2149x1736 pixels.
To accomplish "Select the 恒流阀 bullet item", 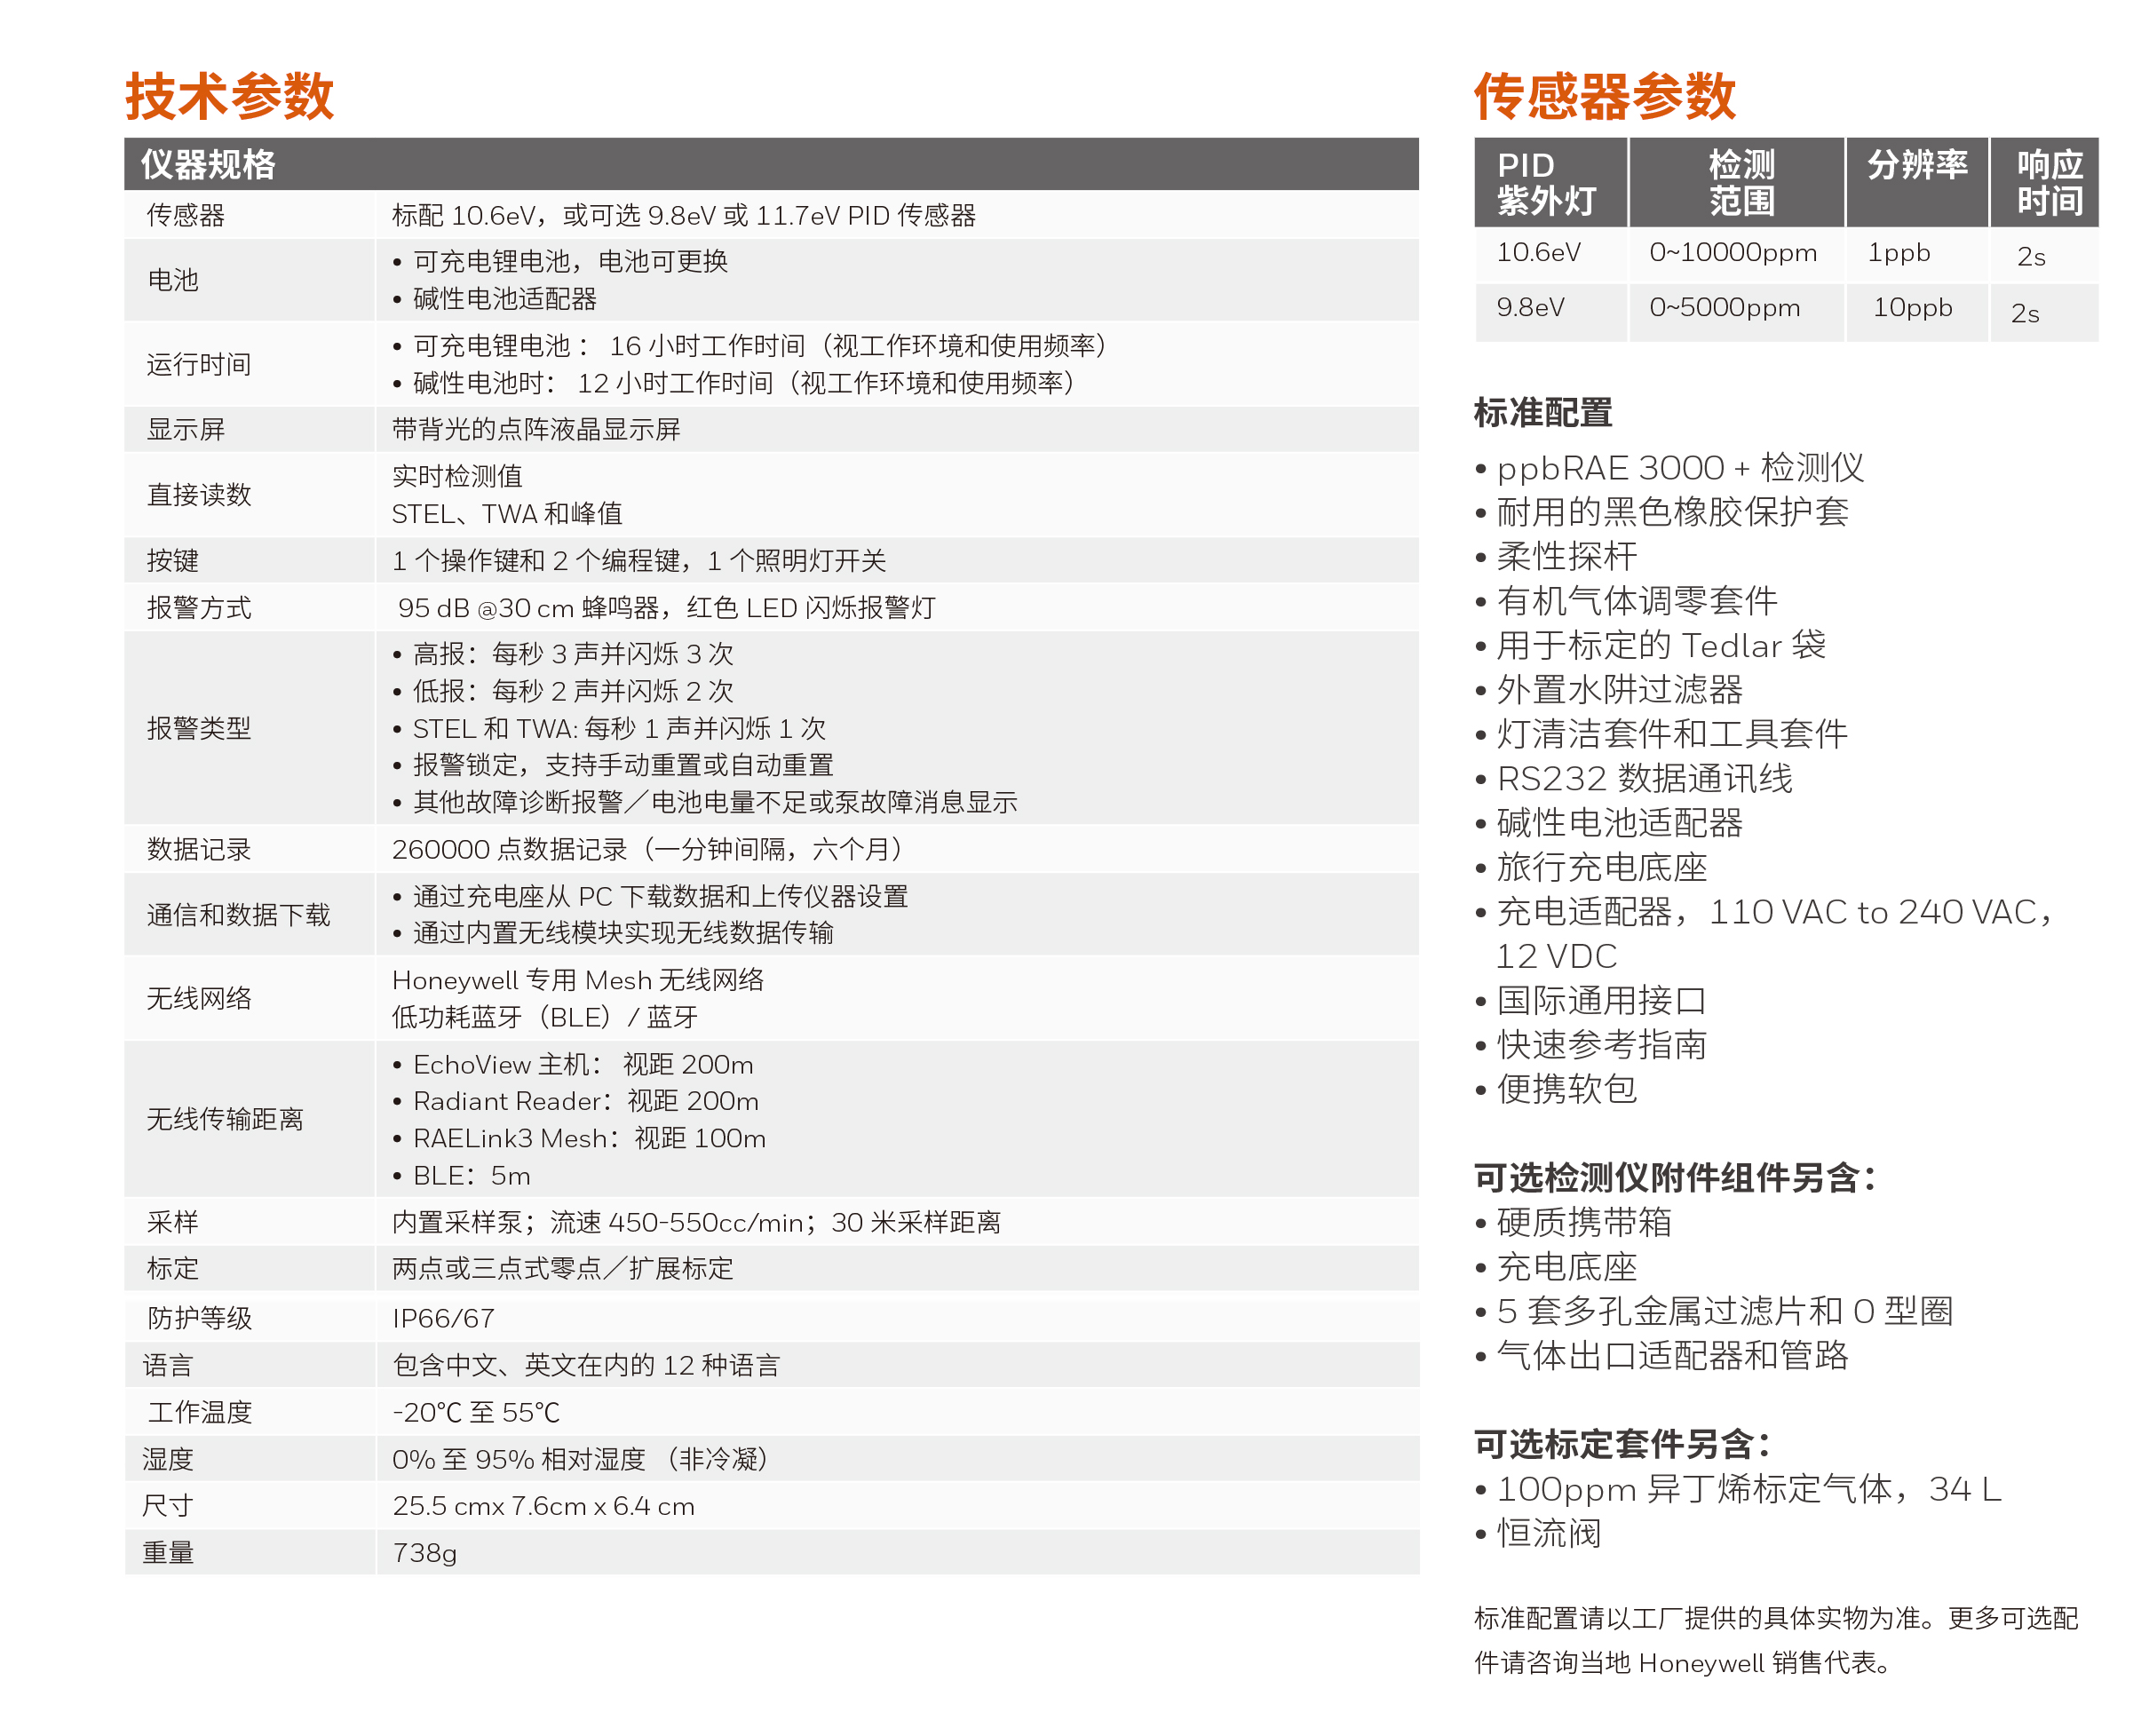I will (x=1548, y=1534).
